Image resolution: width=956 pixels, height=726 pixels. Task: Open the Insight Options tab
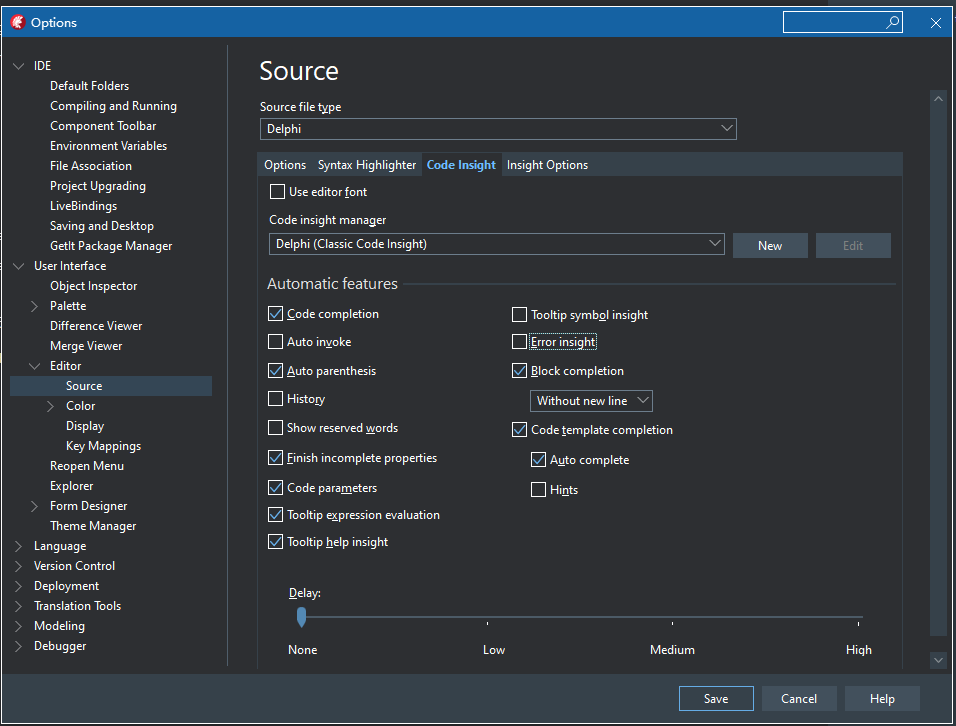click(x=548, y=165)
